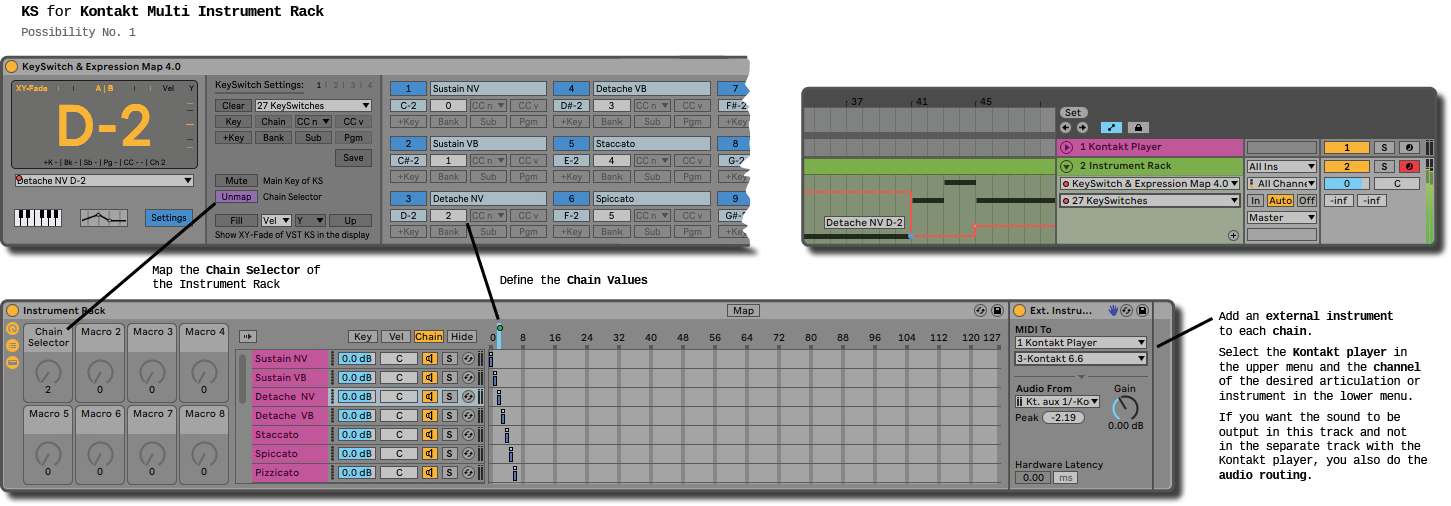Open the Y dropdown next to Fill
This screenshot has height=506, width=1451.
pyautogui.click(x=310, y=220)
